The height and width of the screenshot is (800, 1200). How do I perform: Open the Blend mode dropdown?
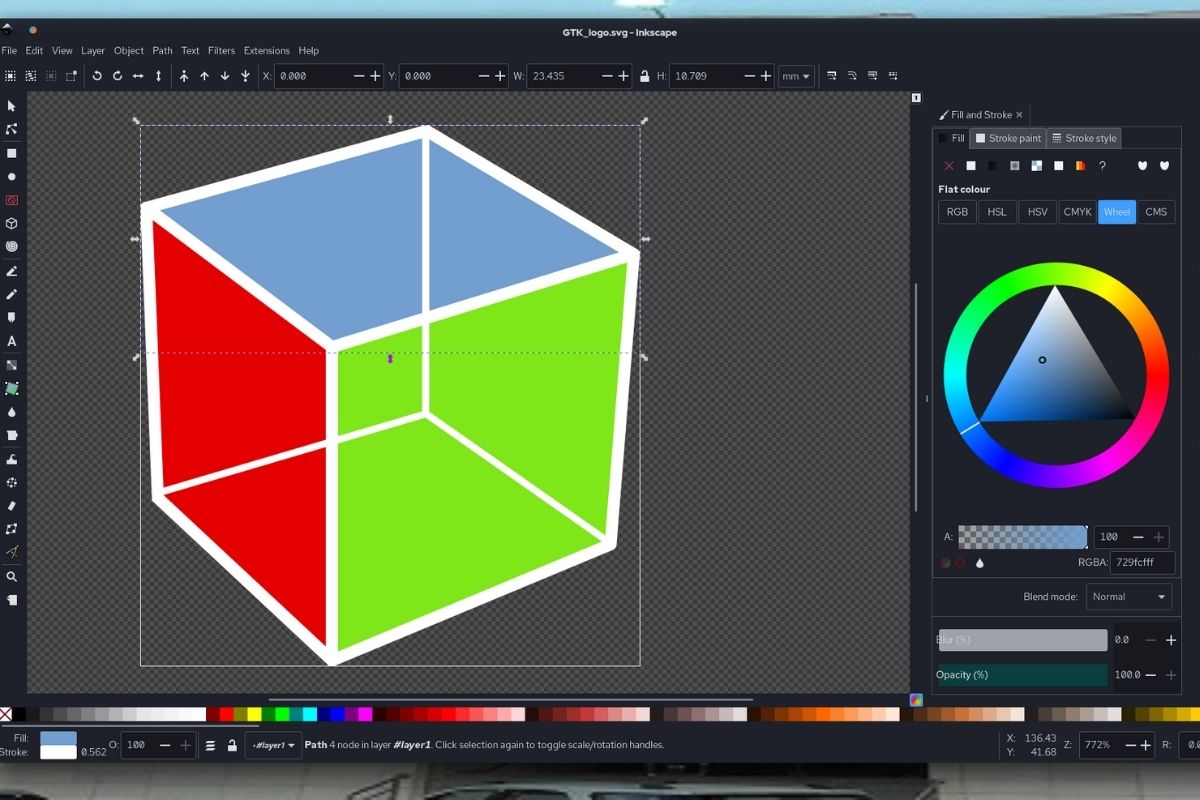pyautogui.click(x=1129, y=596)
